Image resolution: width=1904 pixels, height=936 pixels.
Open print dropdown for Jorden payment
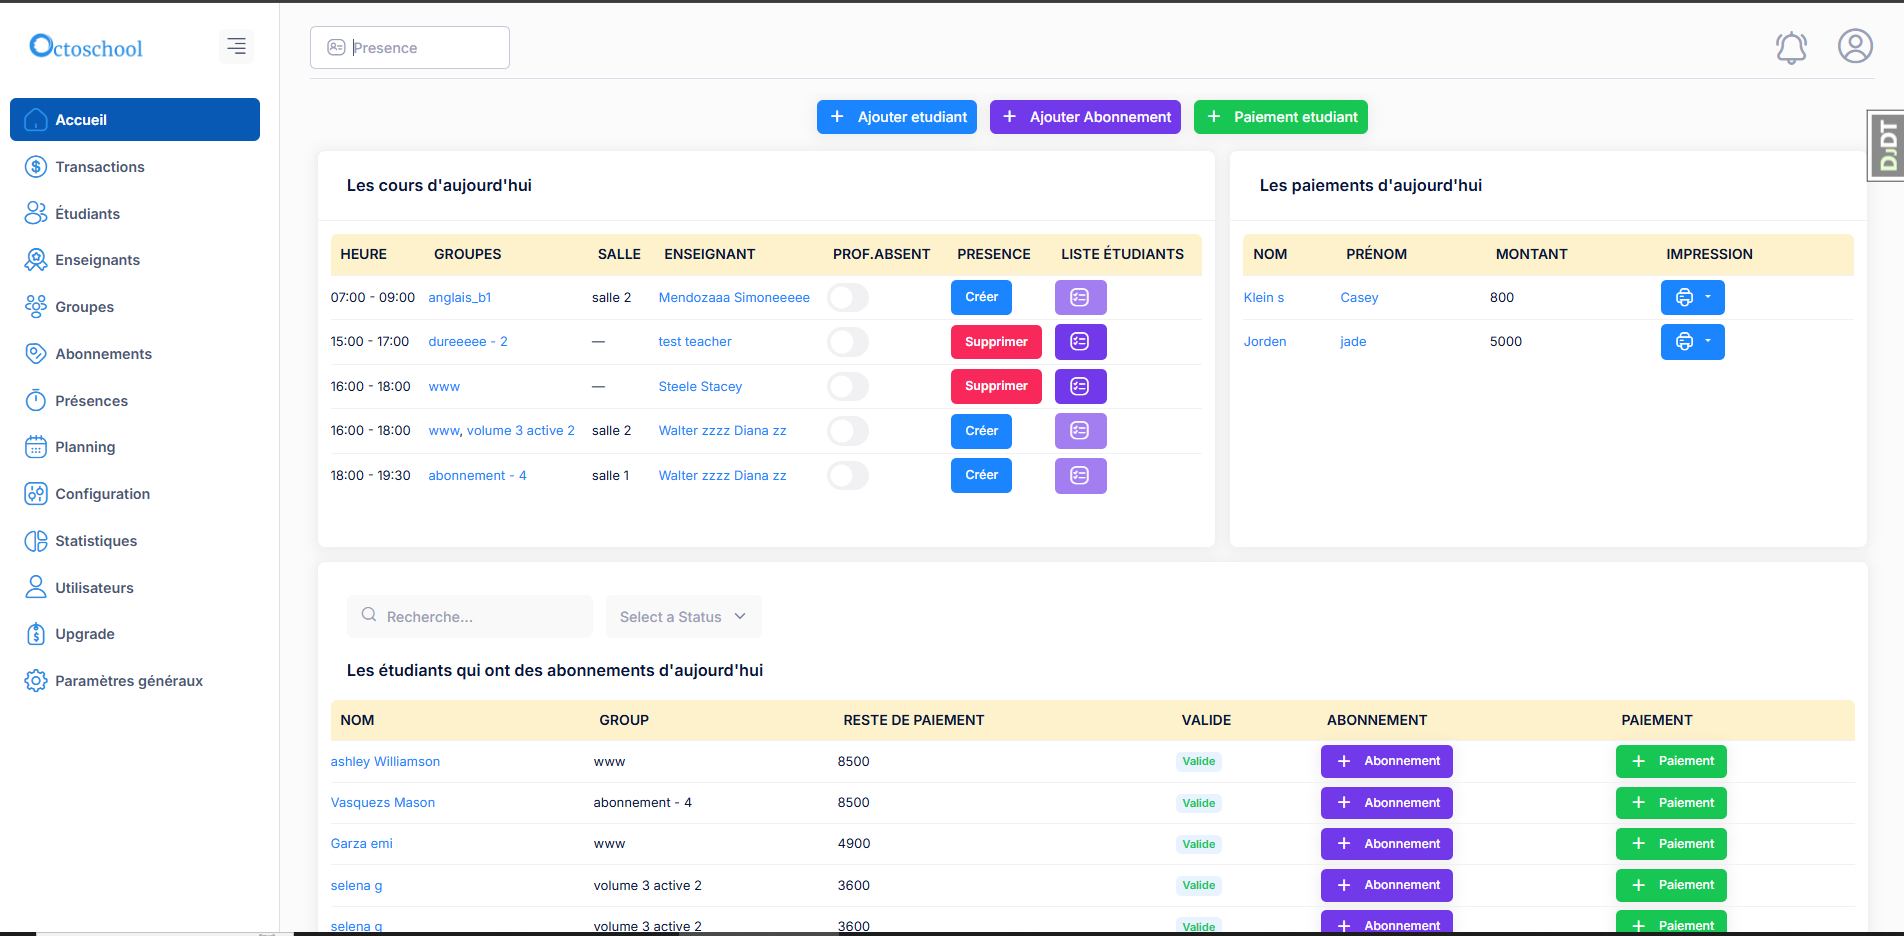(1707, 342)
